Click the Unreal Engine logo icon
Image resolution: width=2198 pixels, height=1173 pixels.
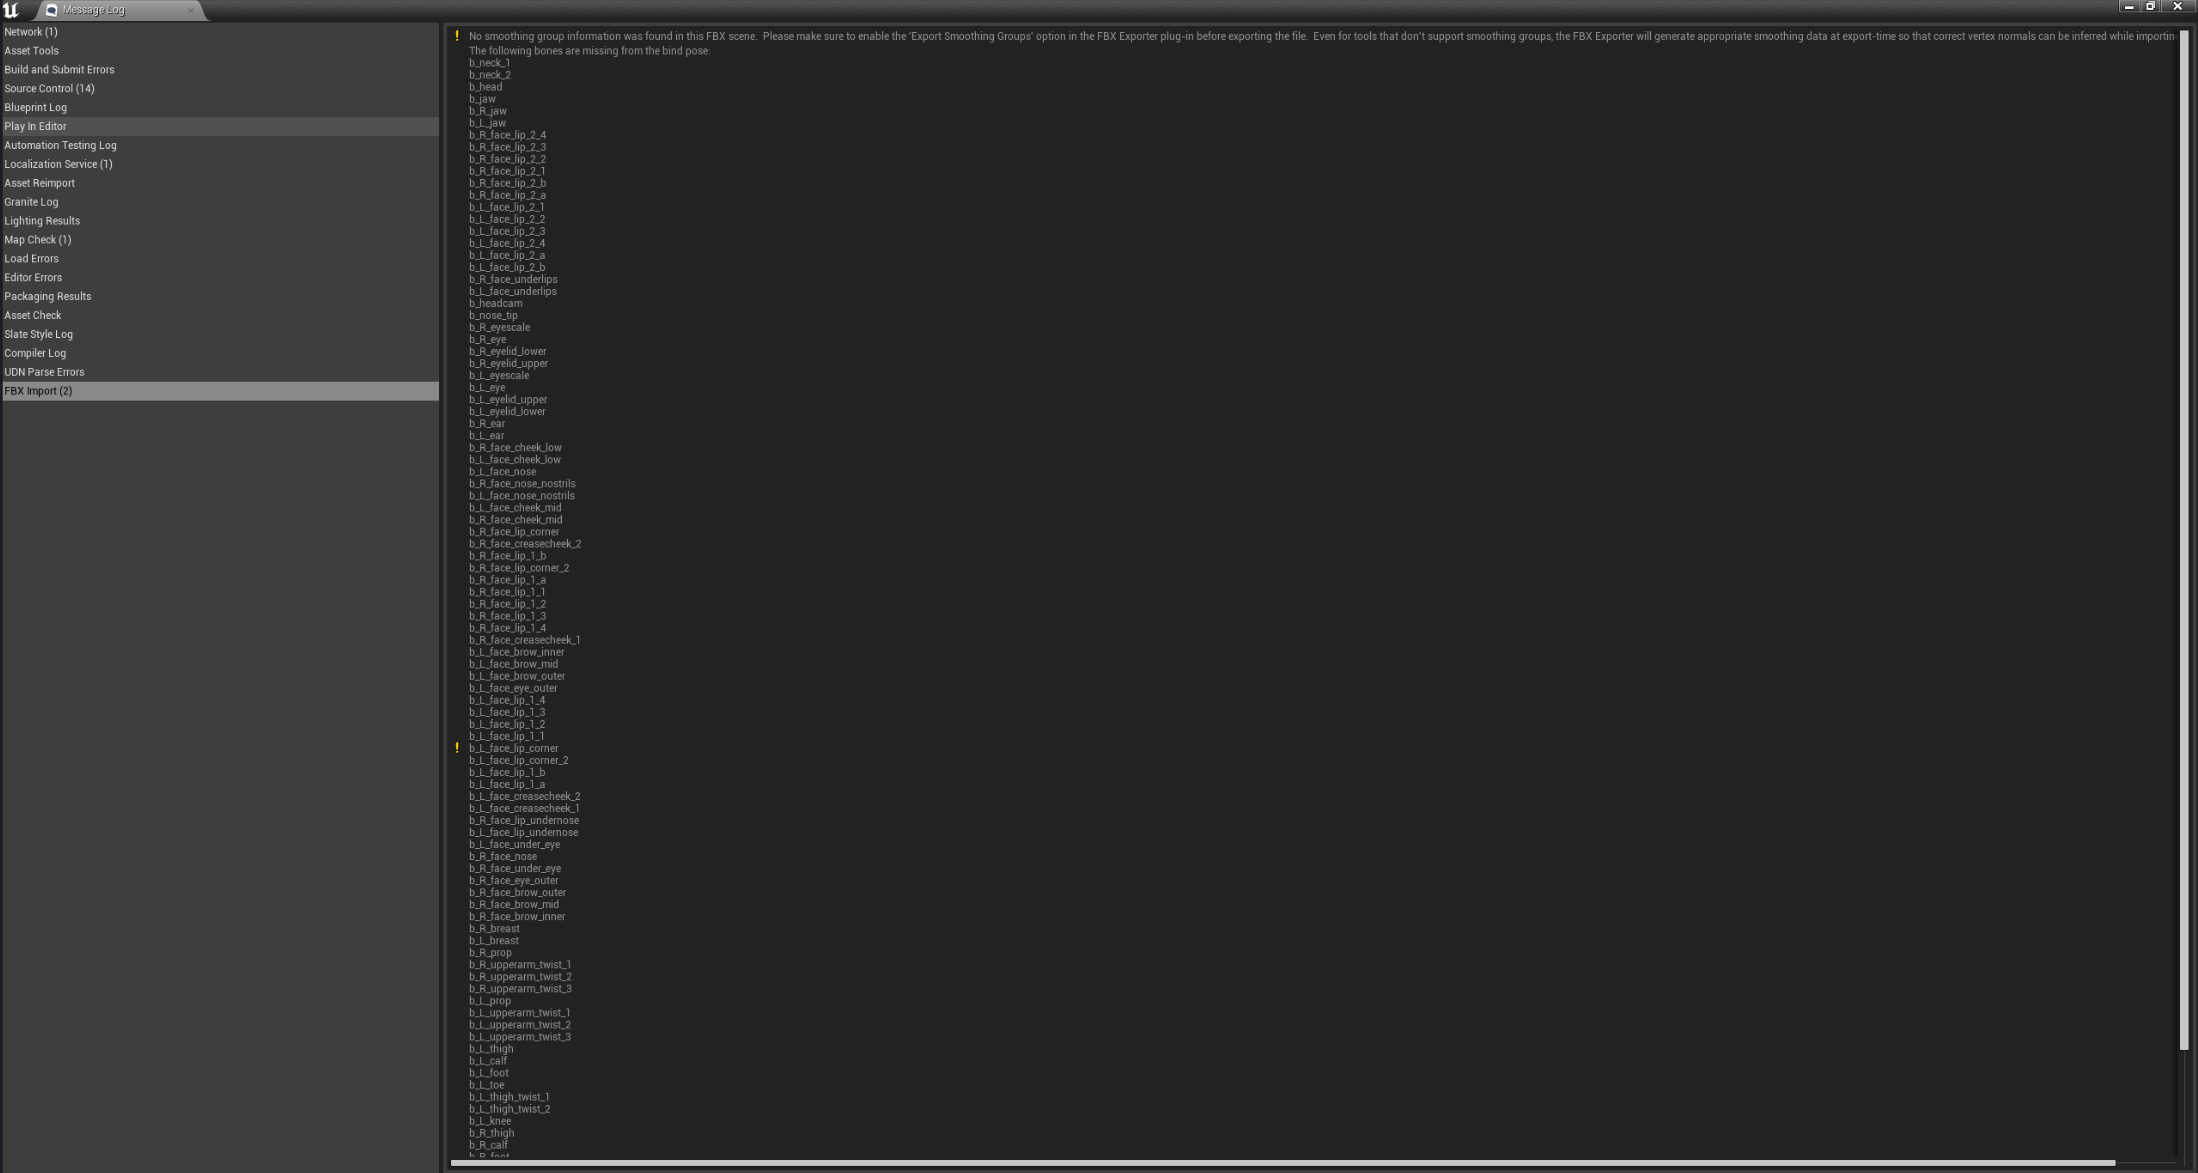[11, 9]
